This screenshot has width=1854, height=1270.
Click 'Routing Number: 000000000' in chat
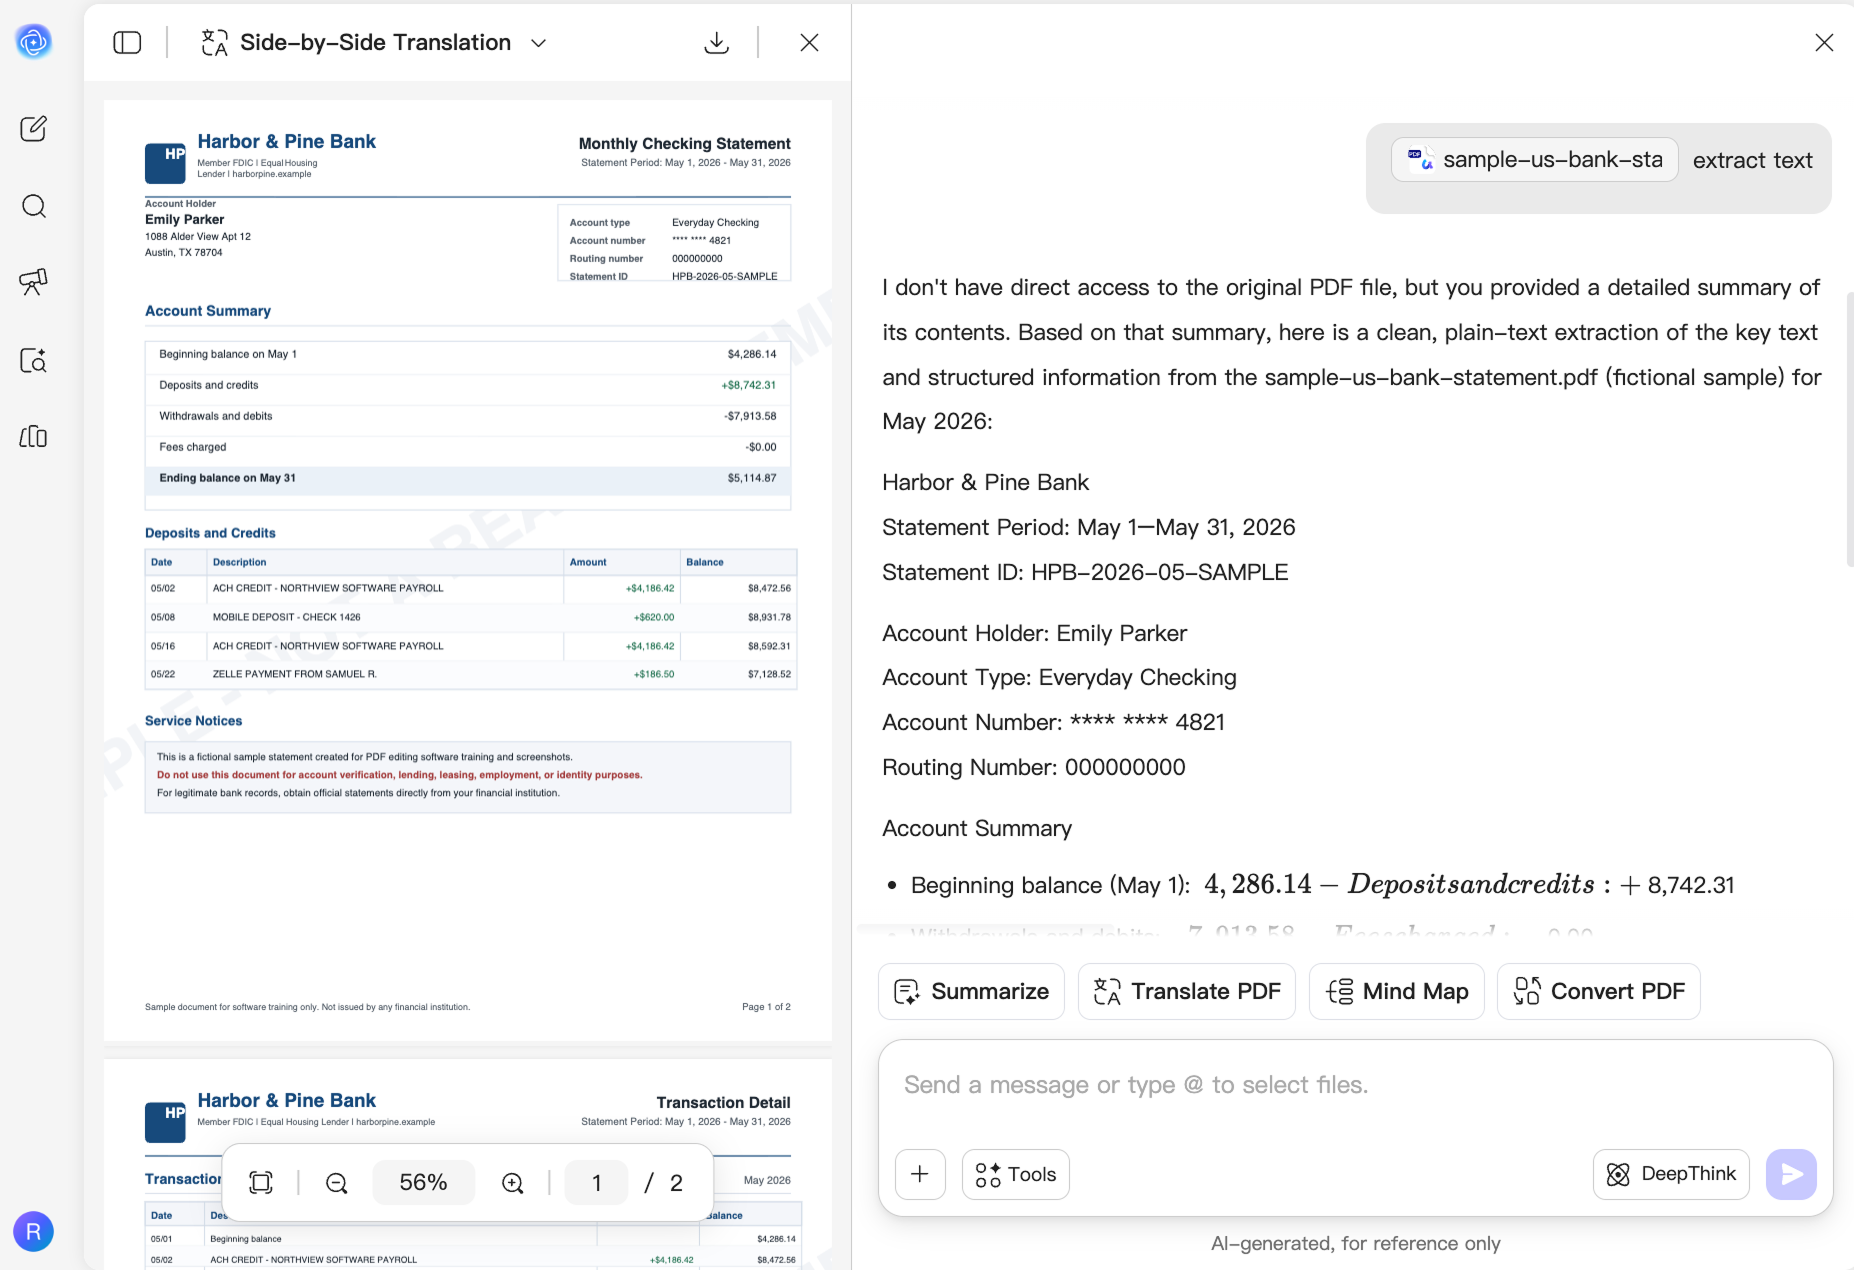1034,768
